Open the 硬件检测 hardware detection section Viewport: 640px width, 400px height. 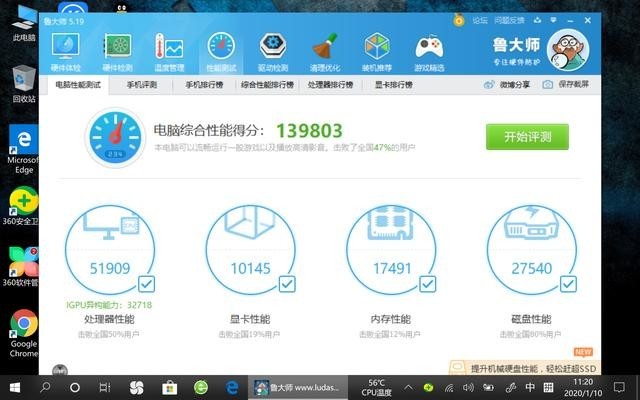[x=117, y=52]
